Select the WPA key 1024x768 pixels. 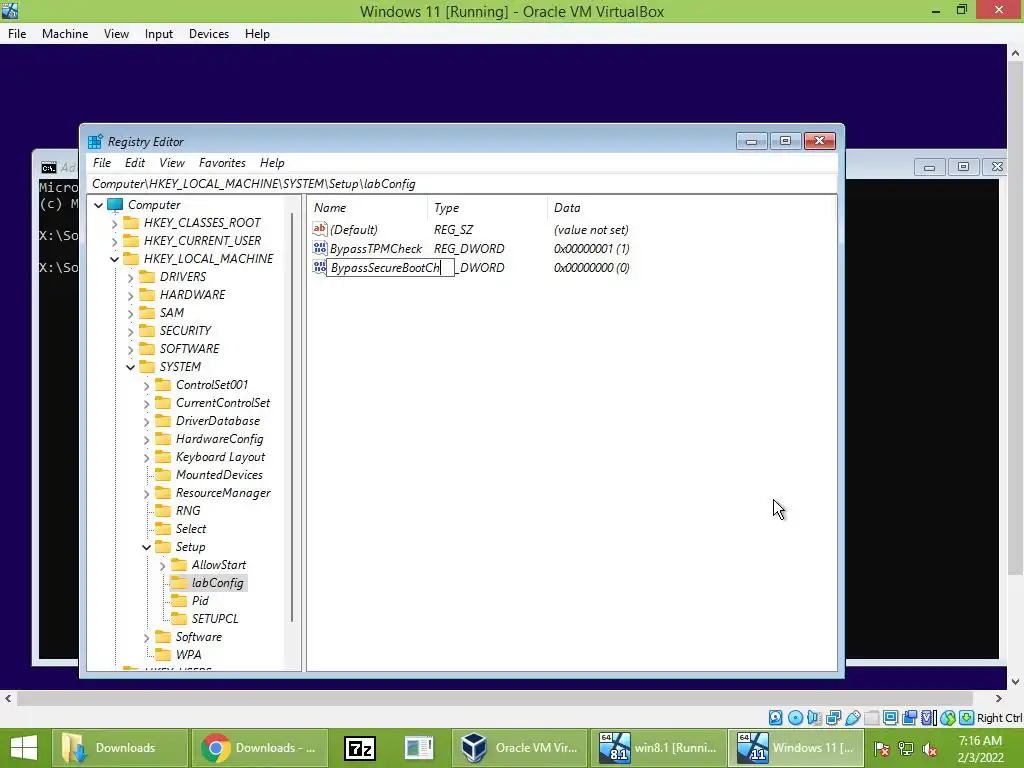[188, 654]
